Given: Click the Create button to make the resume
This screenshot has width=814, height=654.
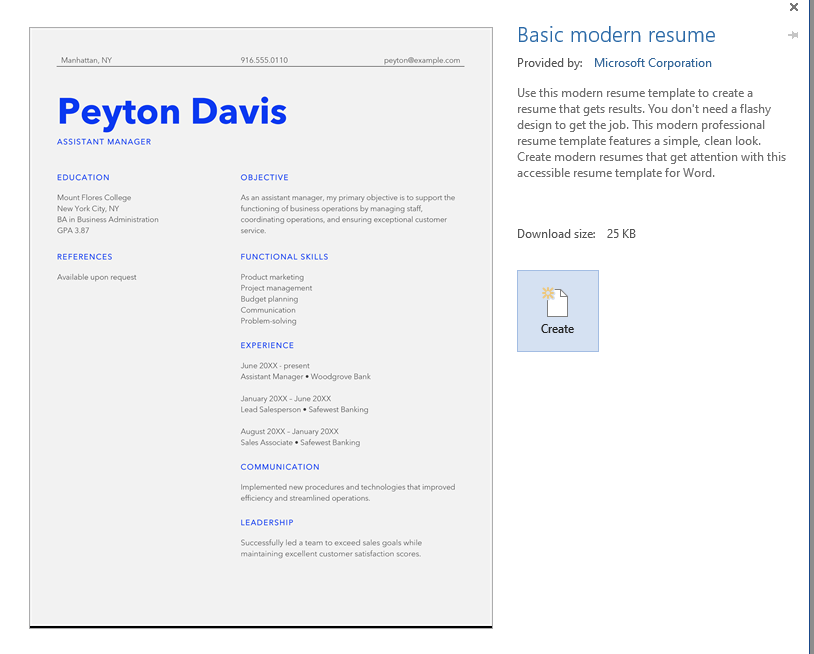Looking at the screenshot, I should point(558,310).
